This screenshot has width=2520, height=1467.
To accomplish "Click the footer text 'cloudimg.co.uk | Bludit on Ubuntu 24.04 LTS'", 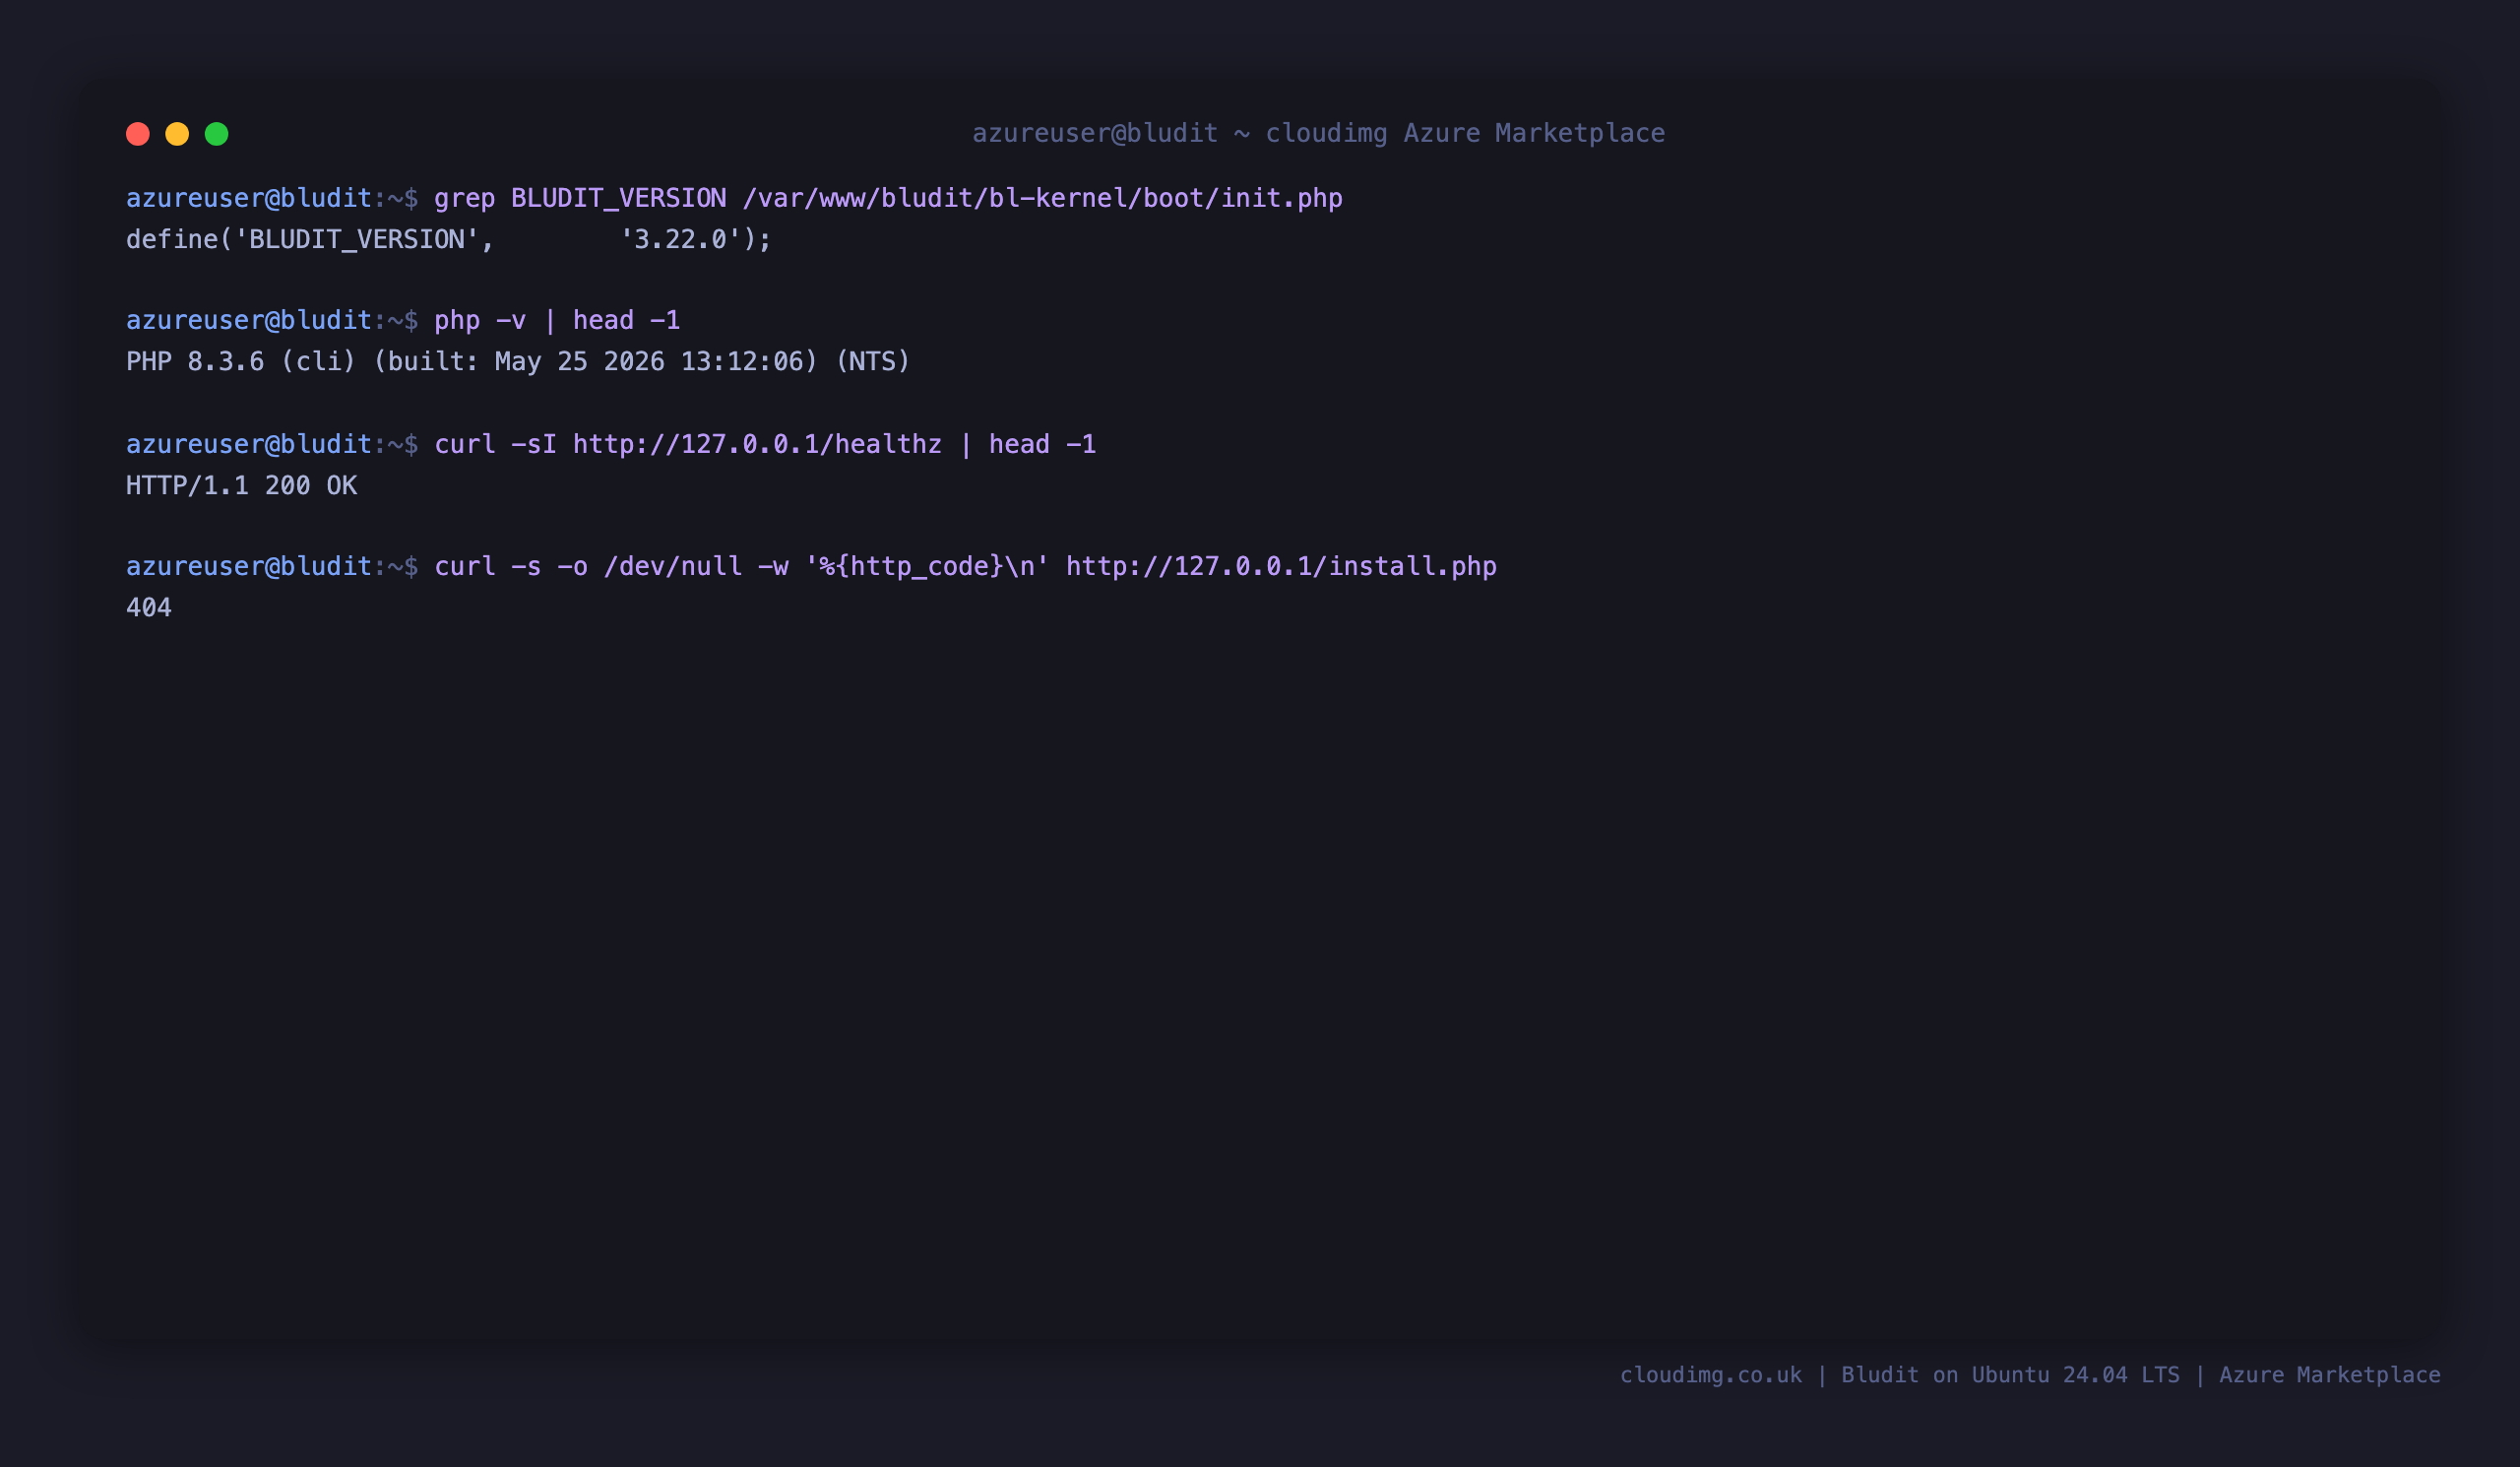I will coord(1899,1374).
